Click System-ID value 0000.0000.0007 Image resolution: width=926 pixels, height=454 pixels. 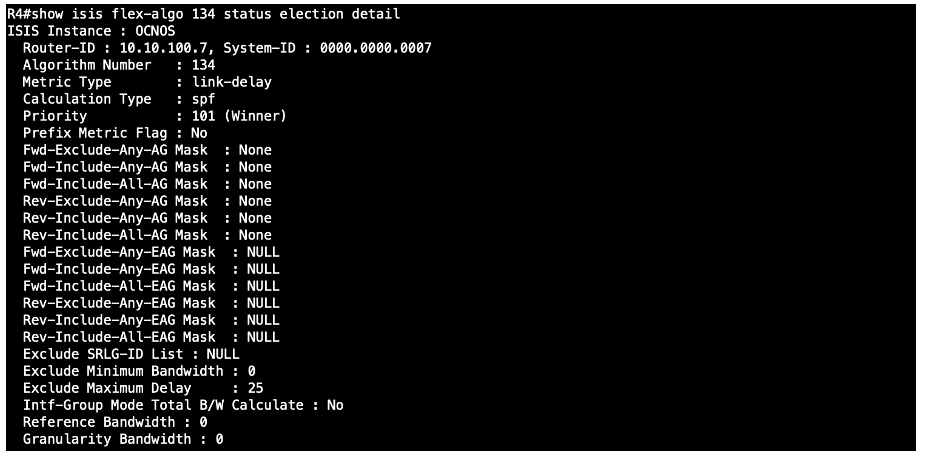coord(376,48)
